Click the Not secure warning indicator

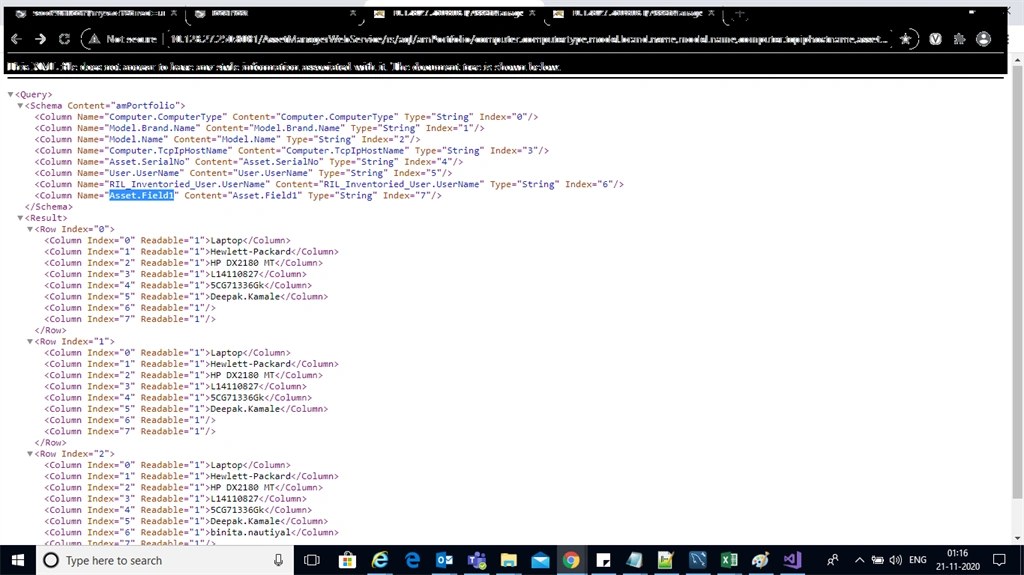click(x=123, y=39)
